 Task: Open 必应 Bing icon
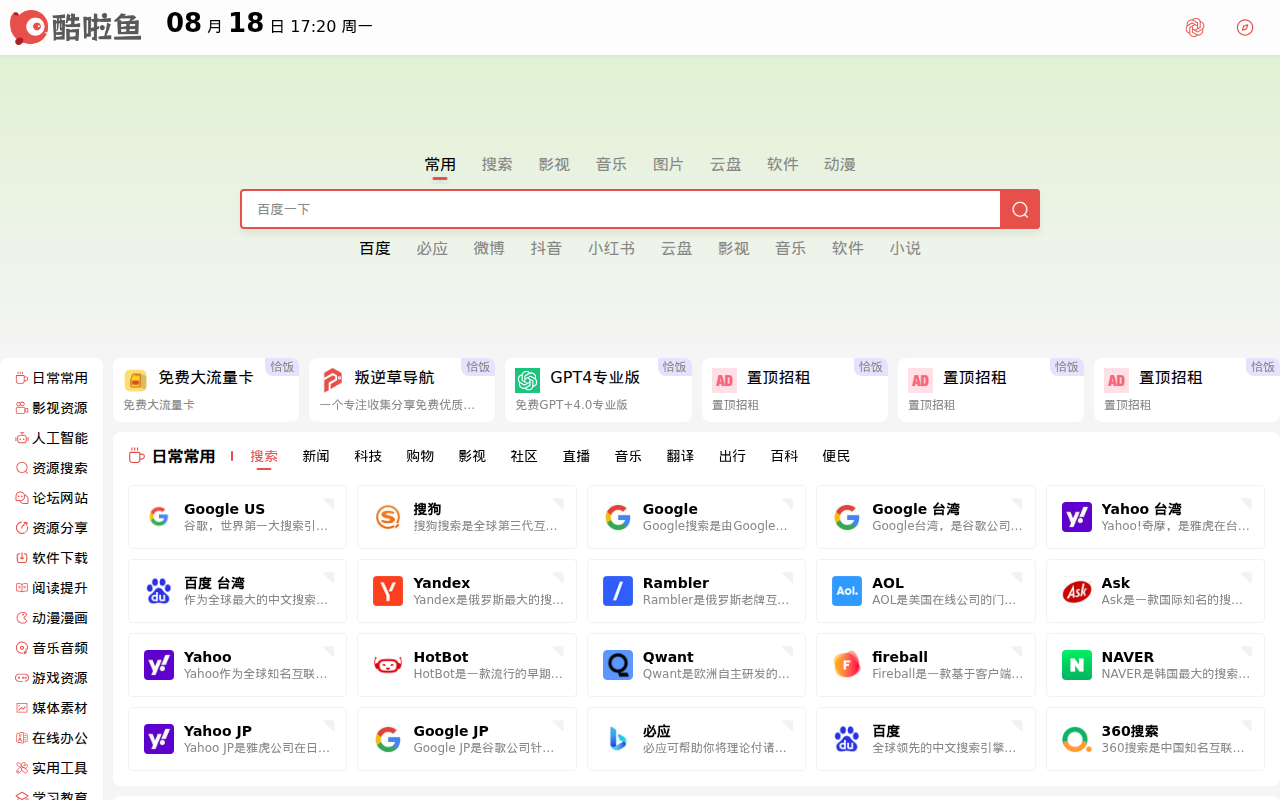coord(618,739)
